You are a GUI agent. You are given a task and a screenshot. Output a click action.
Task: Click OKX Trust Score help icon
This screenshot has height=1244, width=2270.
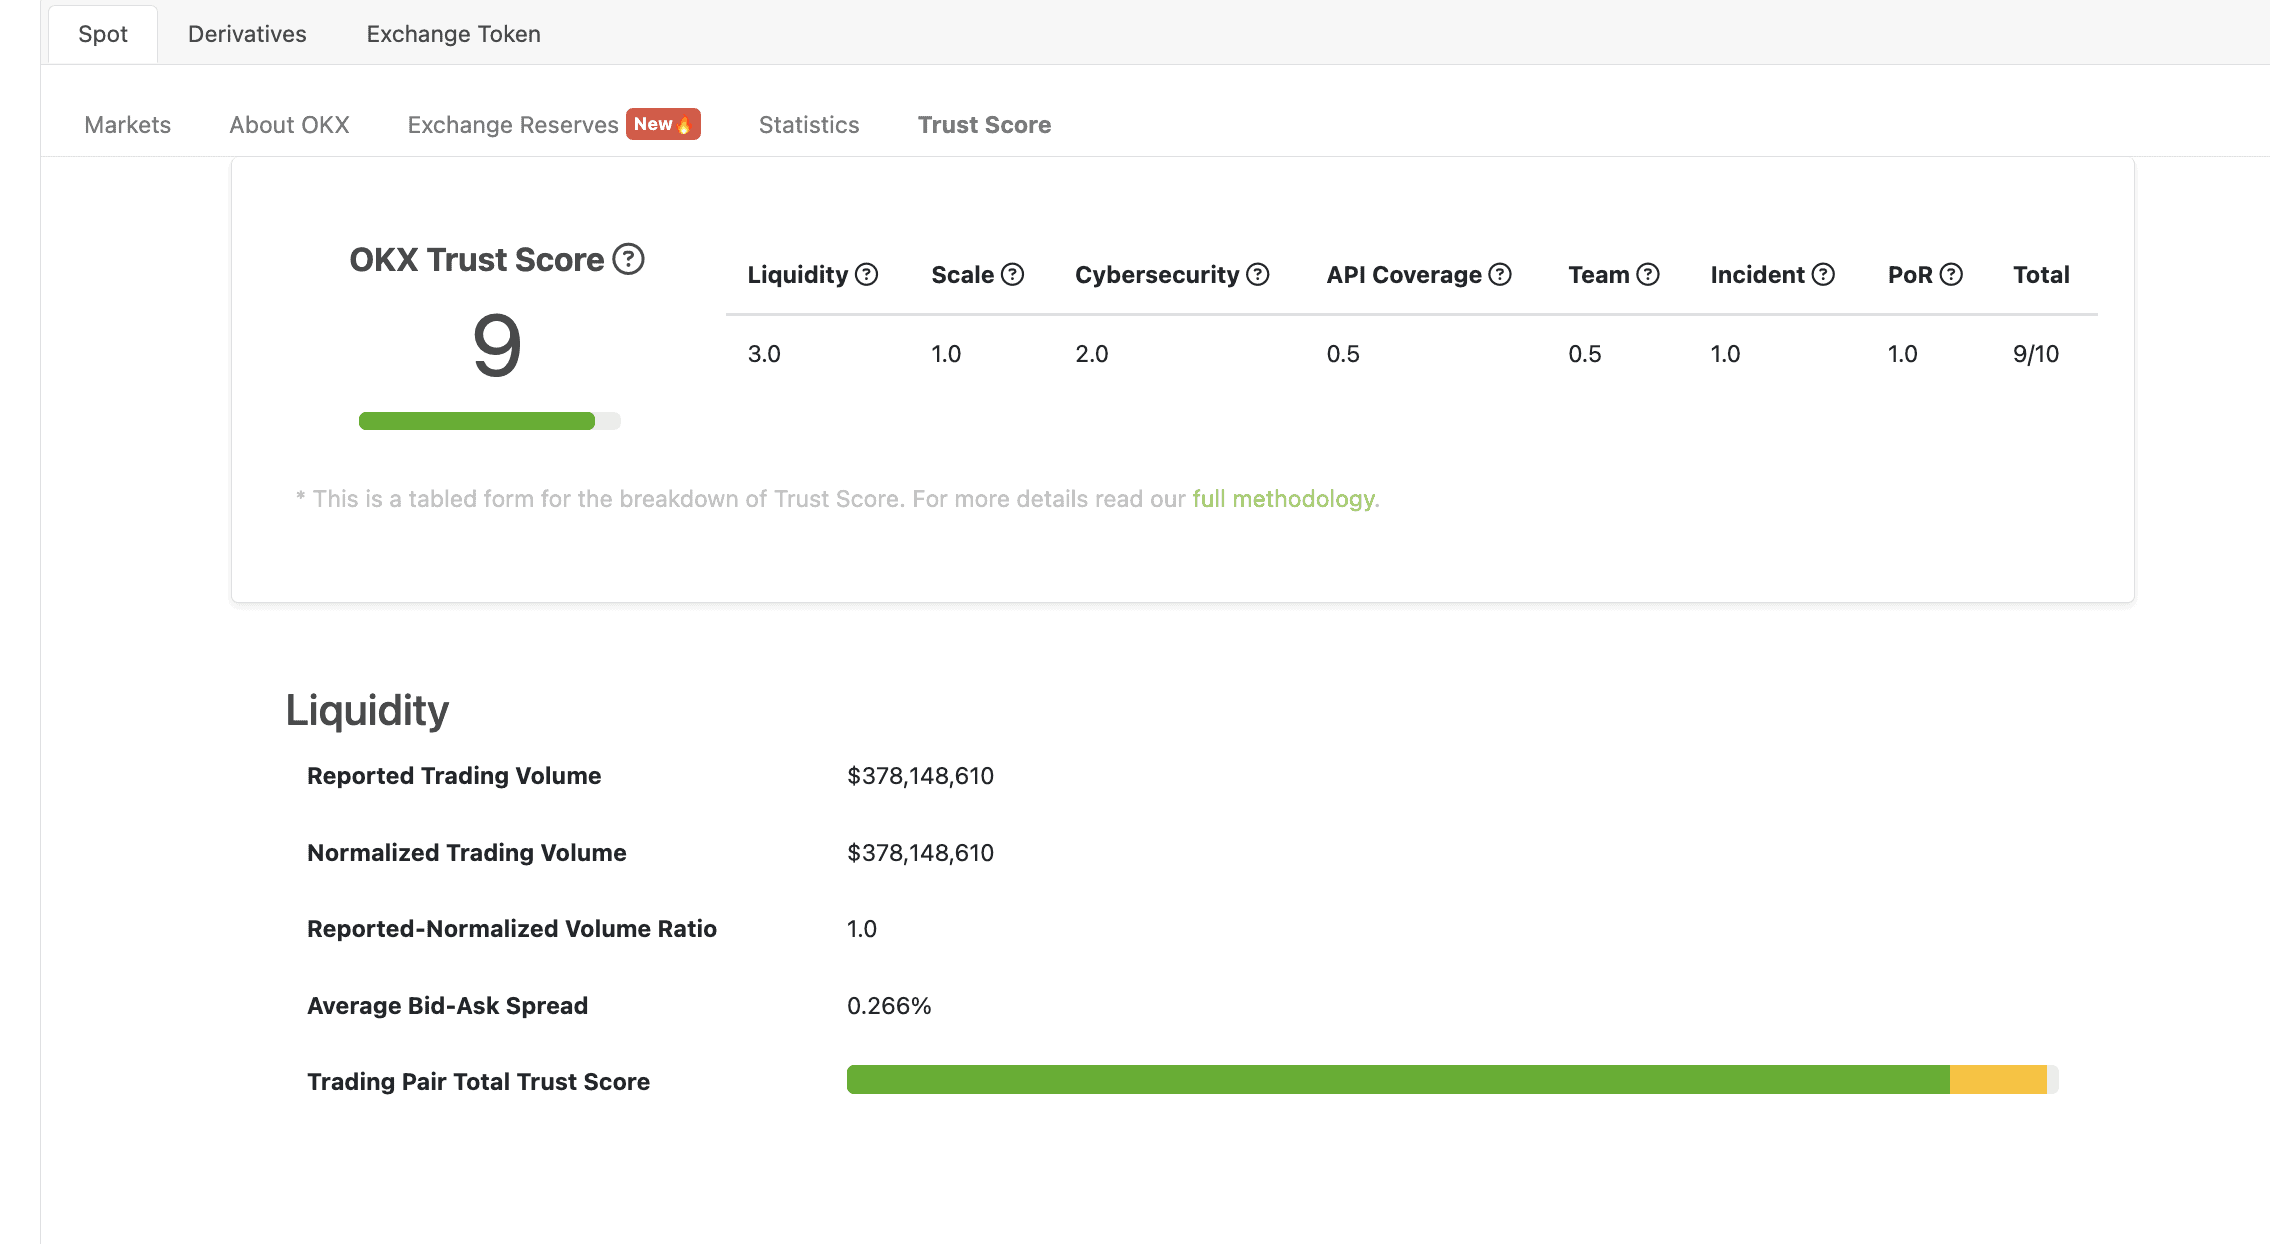(628, 259)
